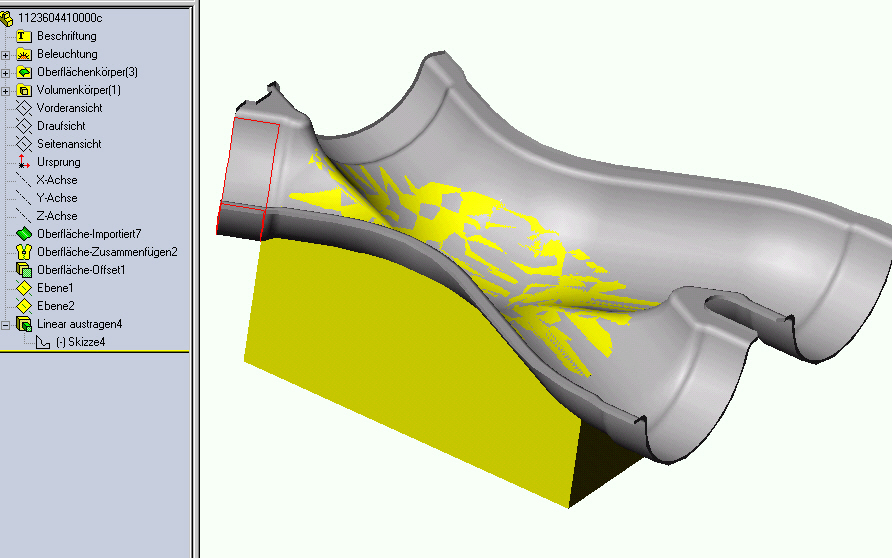Select Oberflächenkörper(3) in the tree
Screen dimensions: 892x558
[x=87, y=72]
